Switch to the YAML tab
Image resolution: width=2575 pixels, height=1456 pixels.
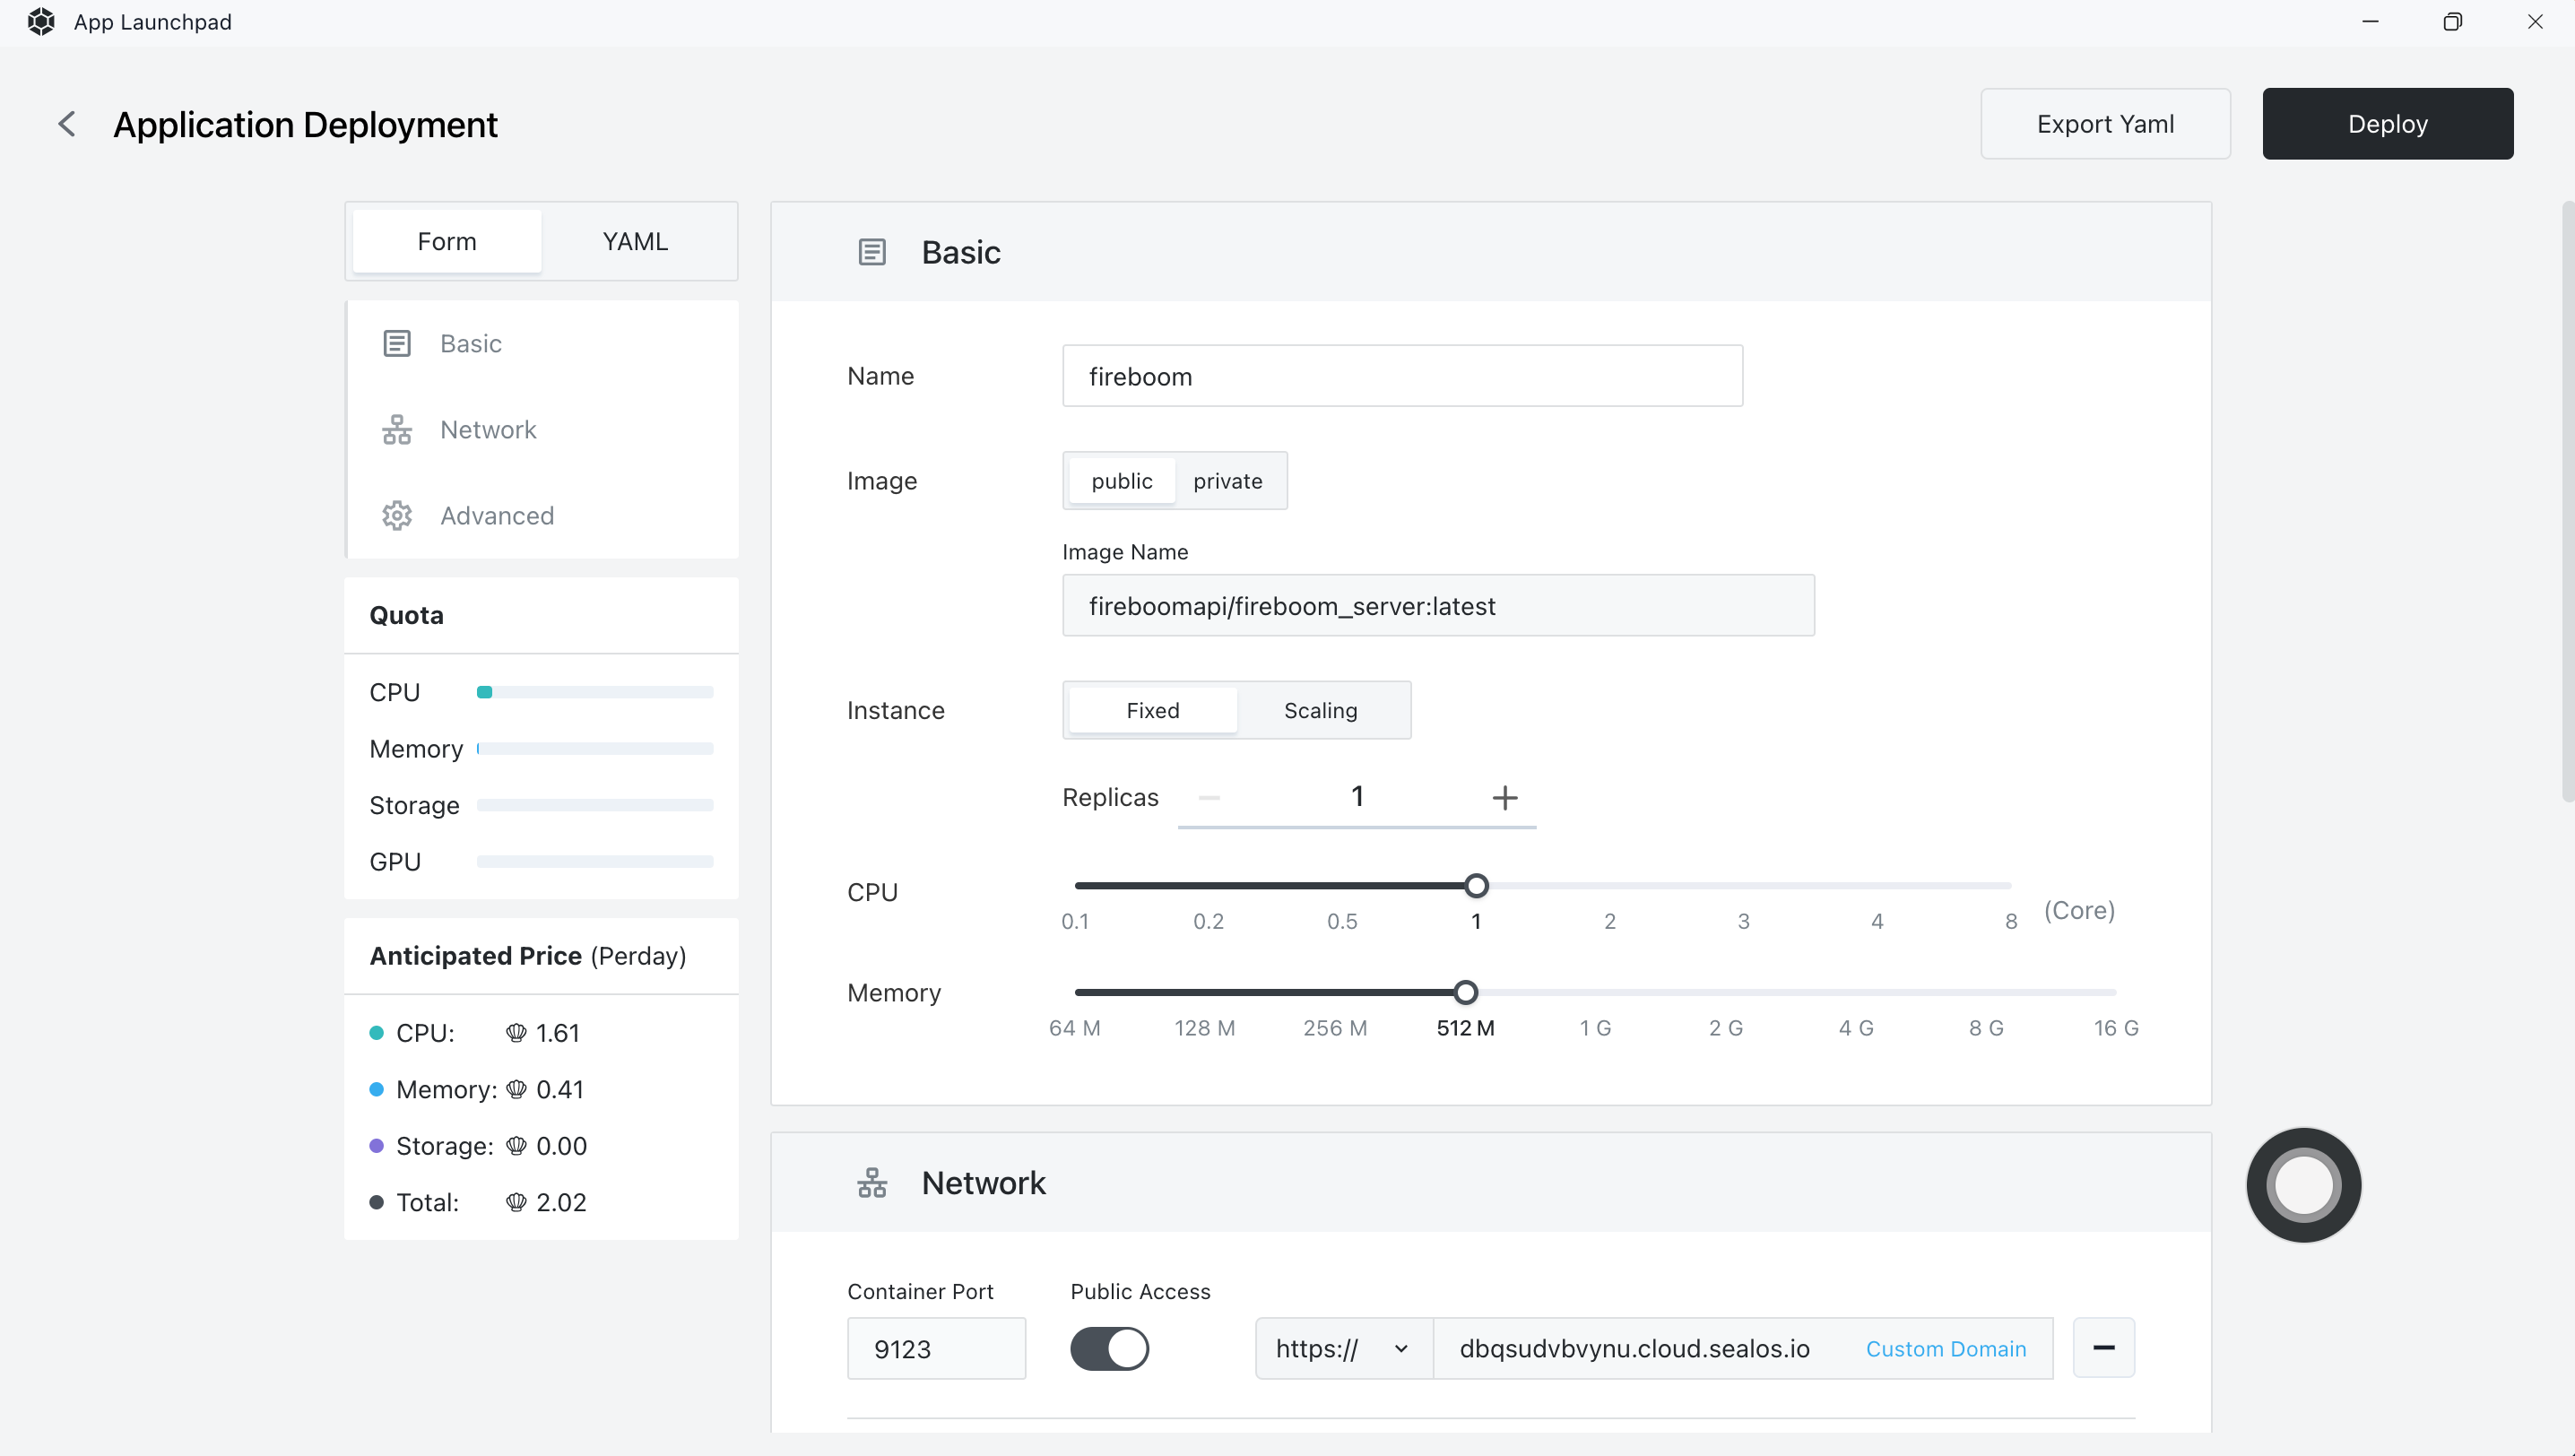tap(635, 241)
